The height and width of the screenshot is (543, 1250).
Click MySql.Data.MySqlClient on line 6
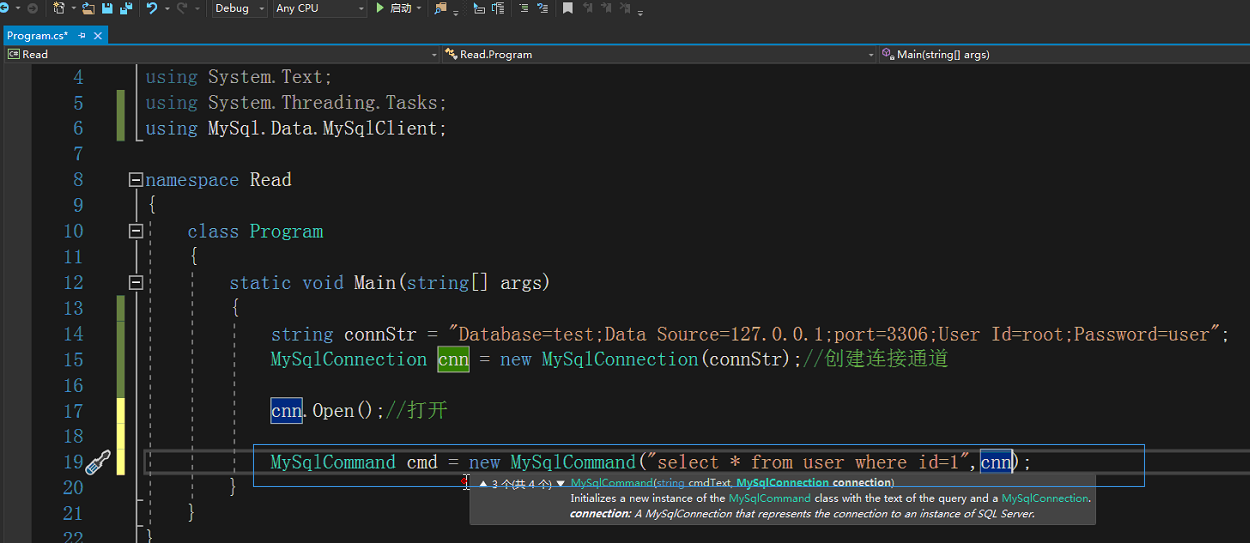322,128
